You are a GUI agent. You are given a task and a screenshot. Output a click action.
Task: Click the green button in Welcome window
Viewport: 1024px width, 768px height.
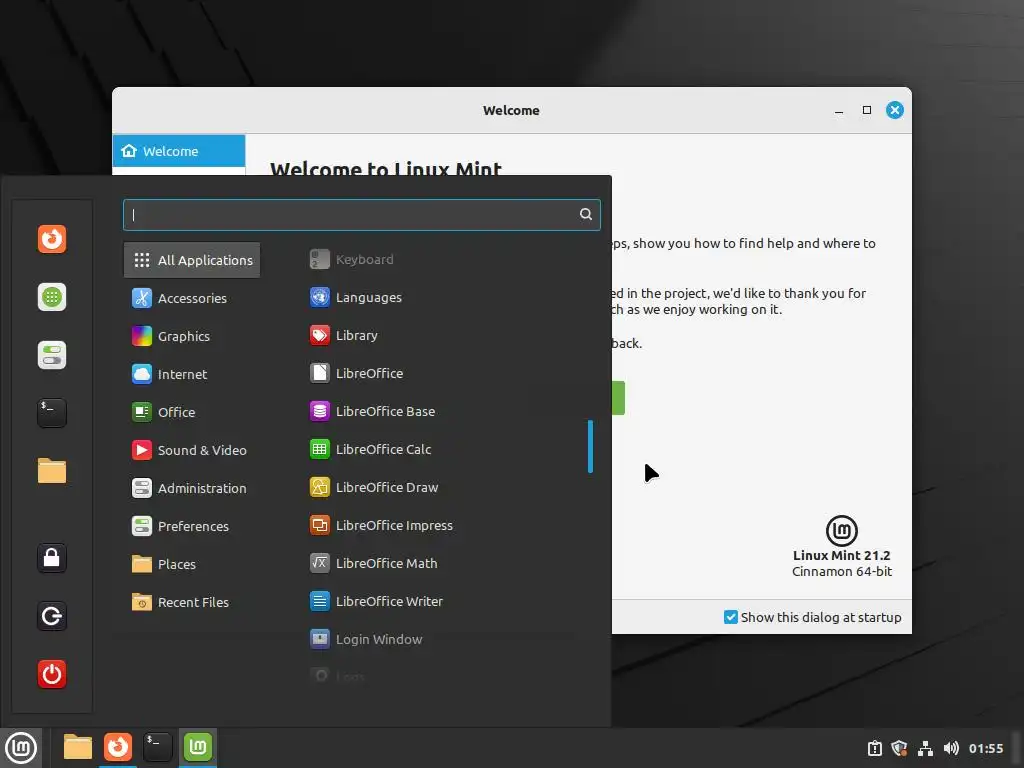618,398
